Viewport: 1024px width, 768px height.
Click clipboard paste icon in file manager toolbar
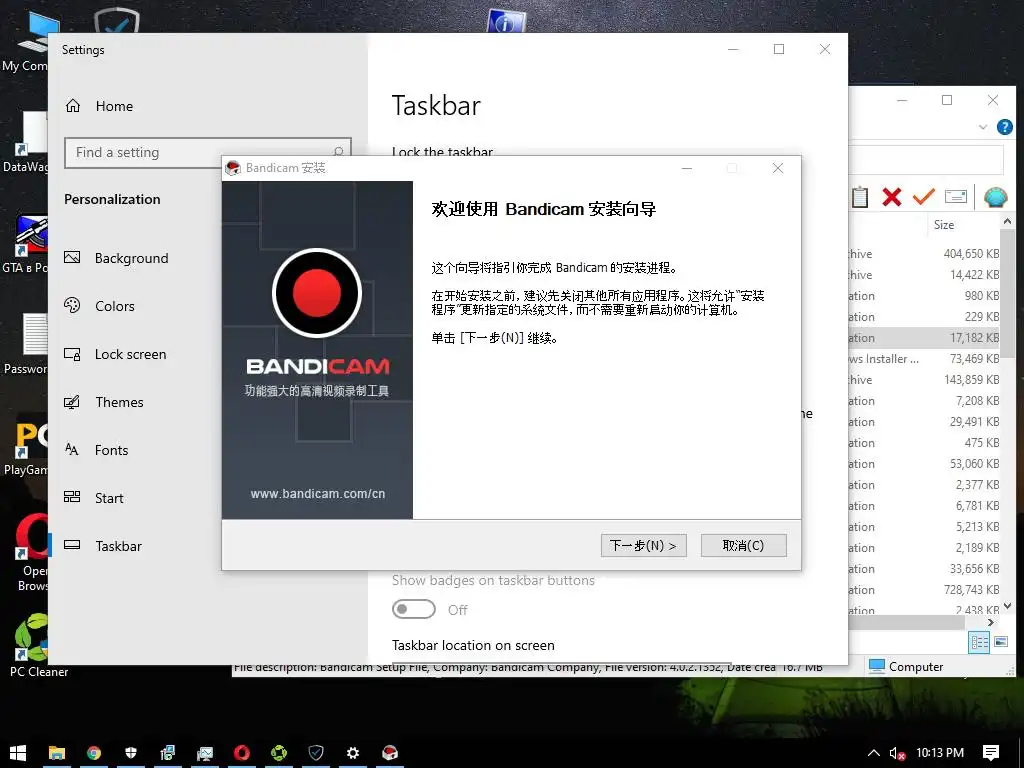[x=860, y=197]
